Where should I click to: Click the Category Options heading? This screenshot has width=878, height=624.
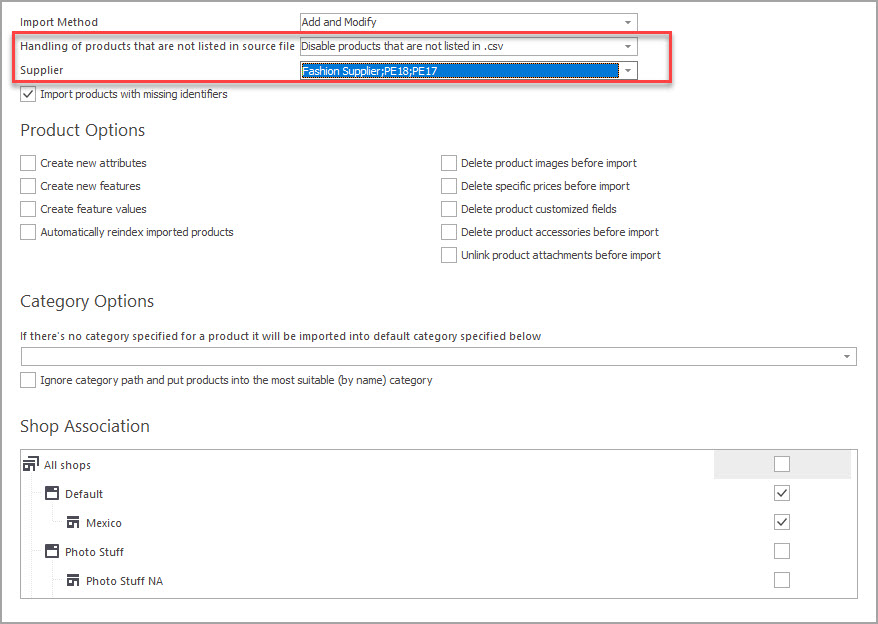[87, 301]
